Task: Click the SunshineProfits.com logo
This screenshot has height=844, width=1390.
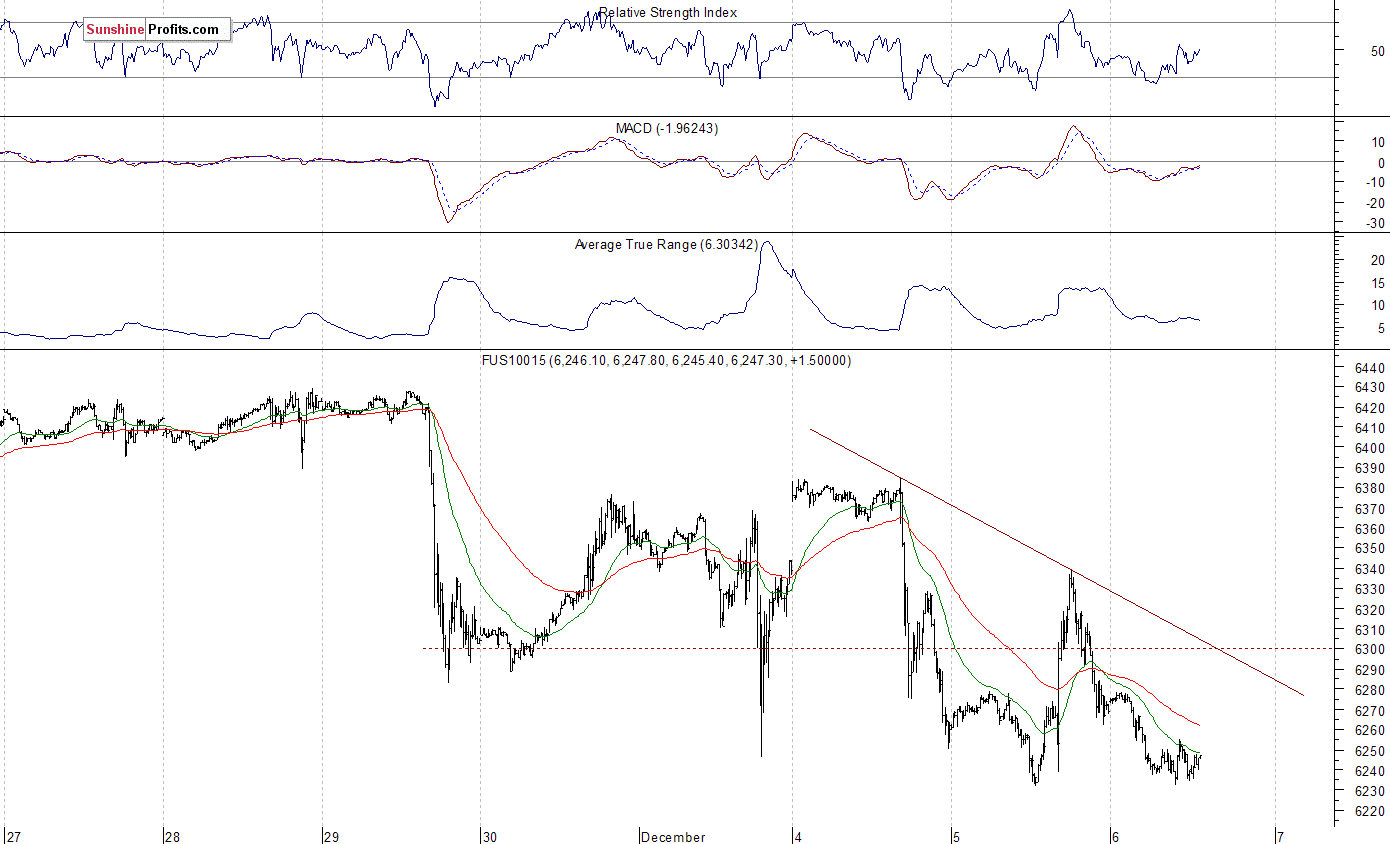Action: click(157, 30)
